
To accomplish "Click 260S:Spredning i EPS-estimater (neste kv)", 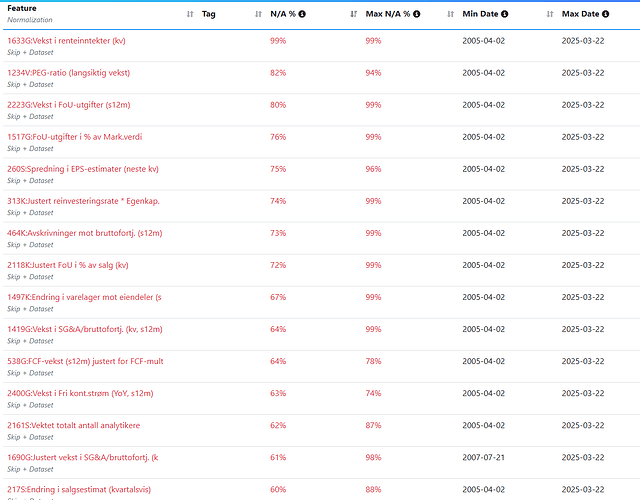I will click(82, 169).
